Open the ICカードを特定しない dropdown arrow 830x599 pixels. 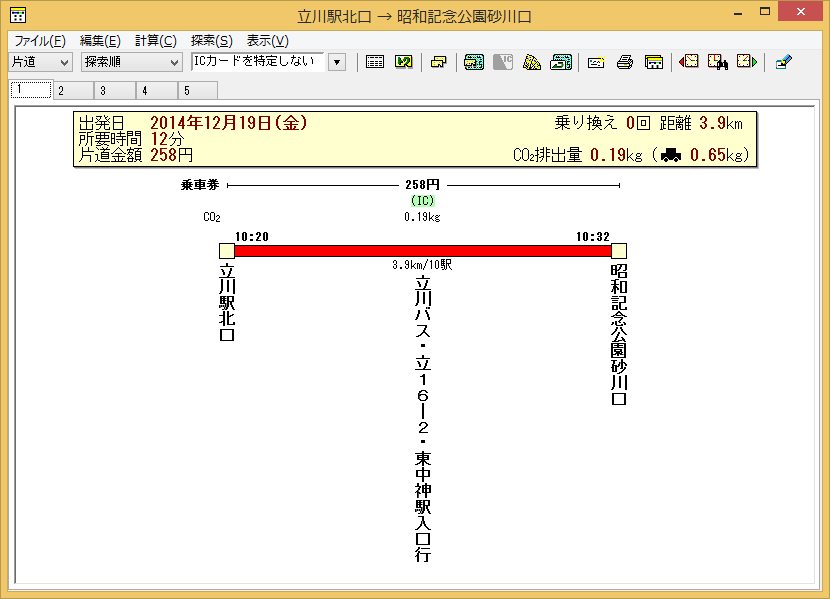coord(337,62)
